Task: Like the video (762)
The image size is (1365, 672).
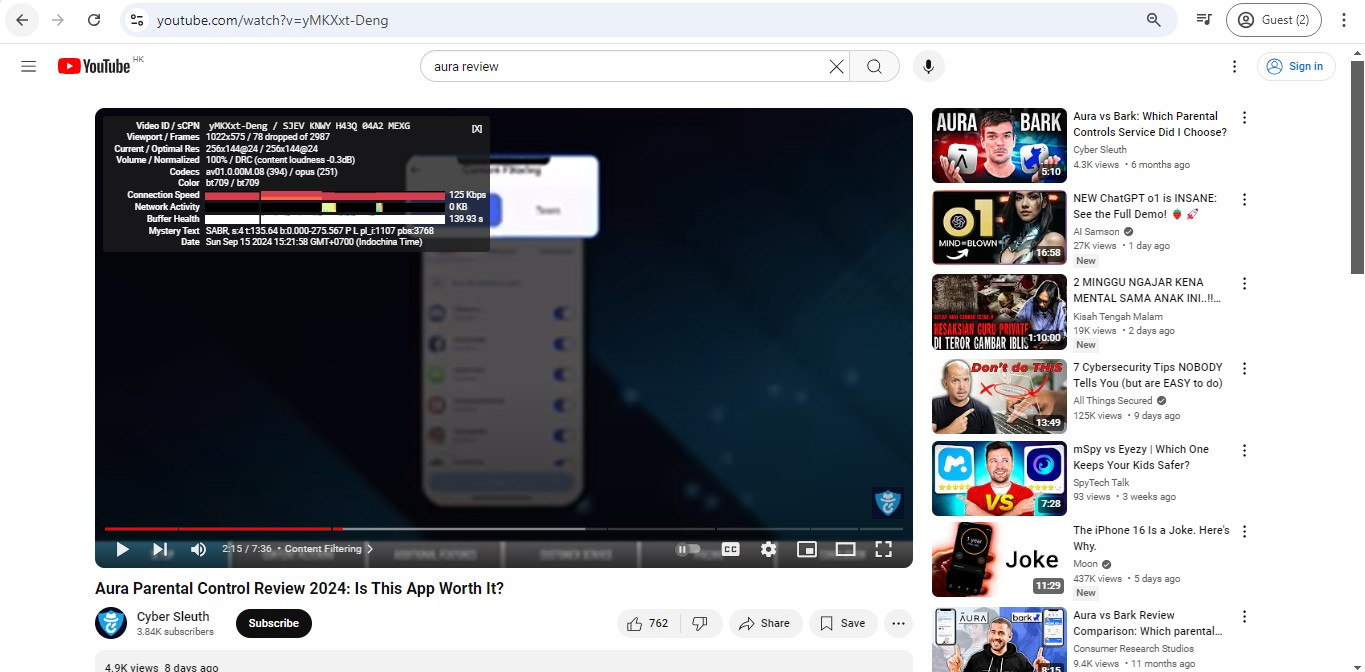Action: coord(647,623)
